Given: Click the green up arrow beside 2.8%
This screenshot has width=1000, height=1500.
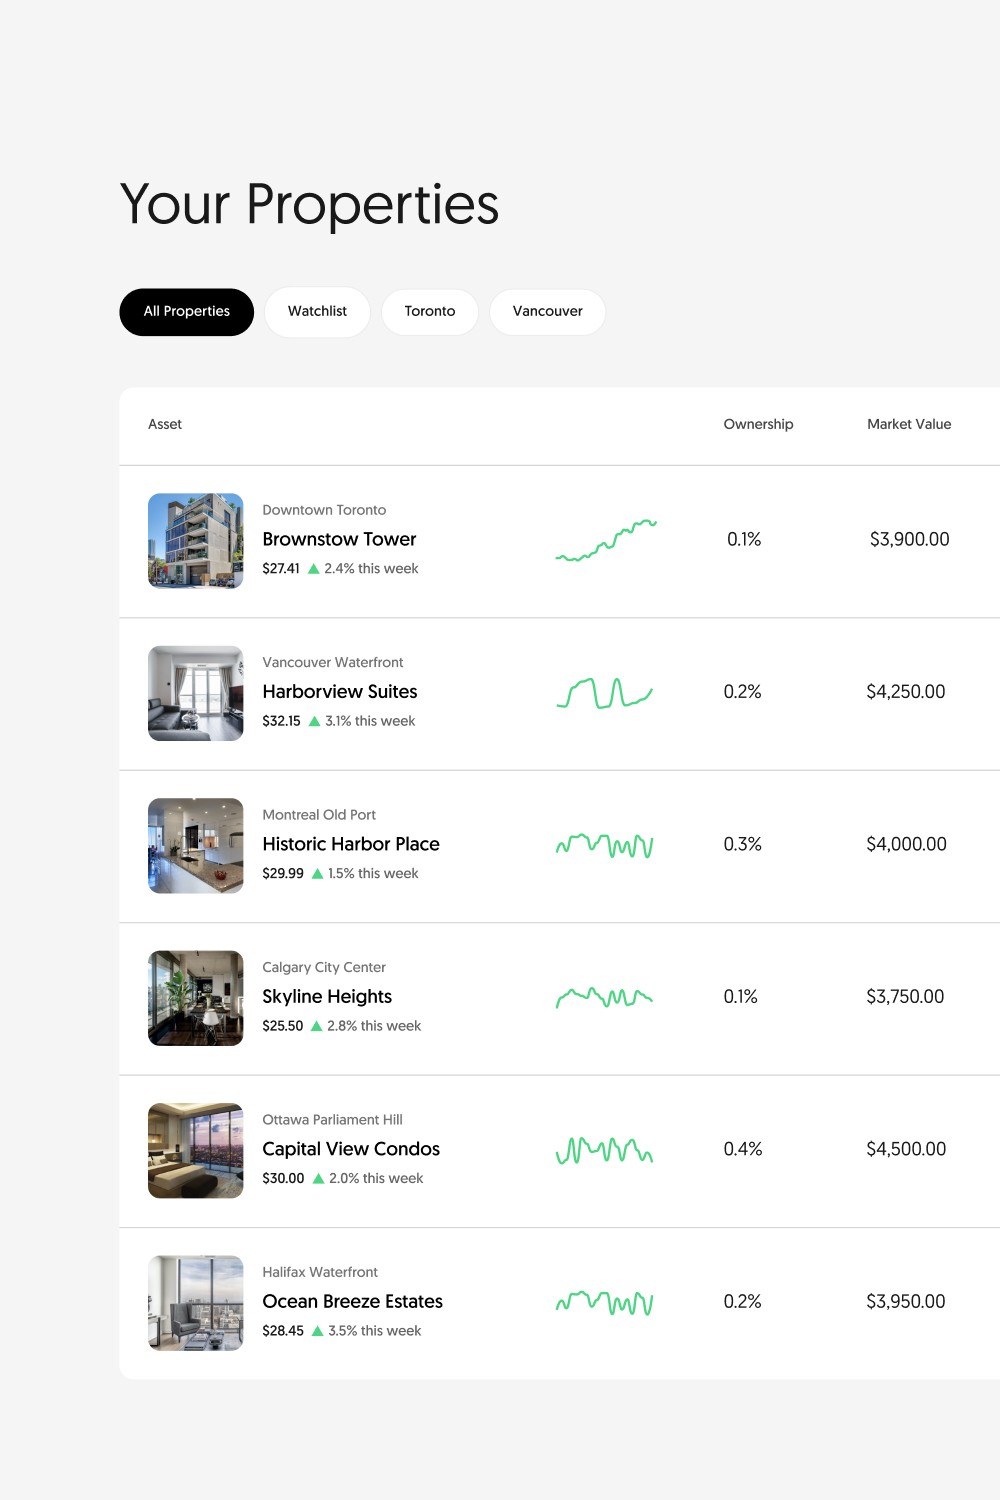Looking at the screenshot, I should click(316, 1026).
